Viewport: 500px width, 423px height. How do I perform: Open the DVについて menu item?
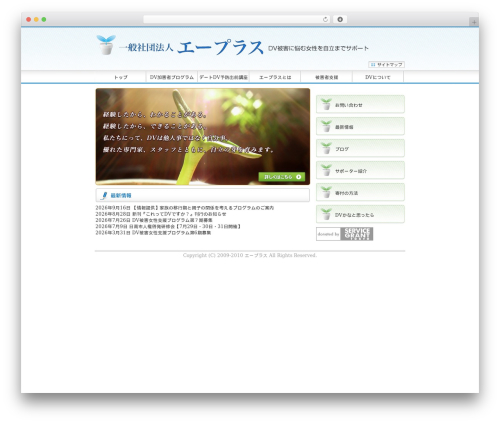[378, 77]
